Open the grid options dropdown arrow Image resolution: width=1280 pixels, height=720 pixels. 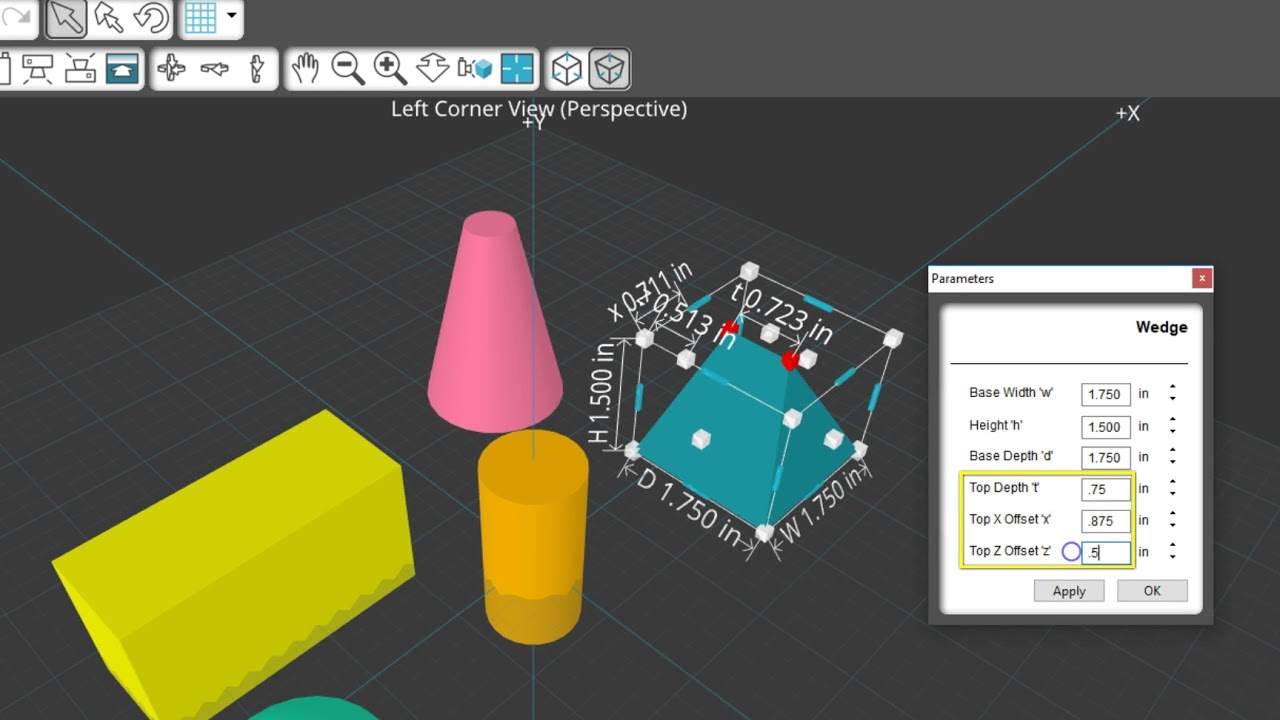coord(232,16)
